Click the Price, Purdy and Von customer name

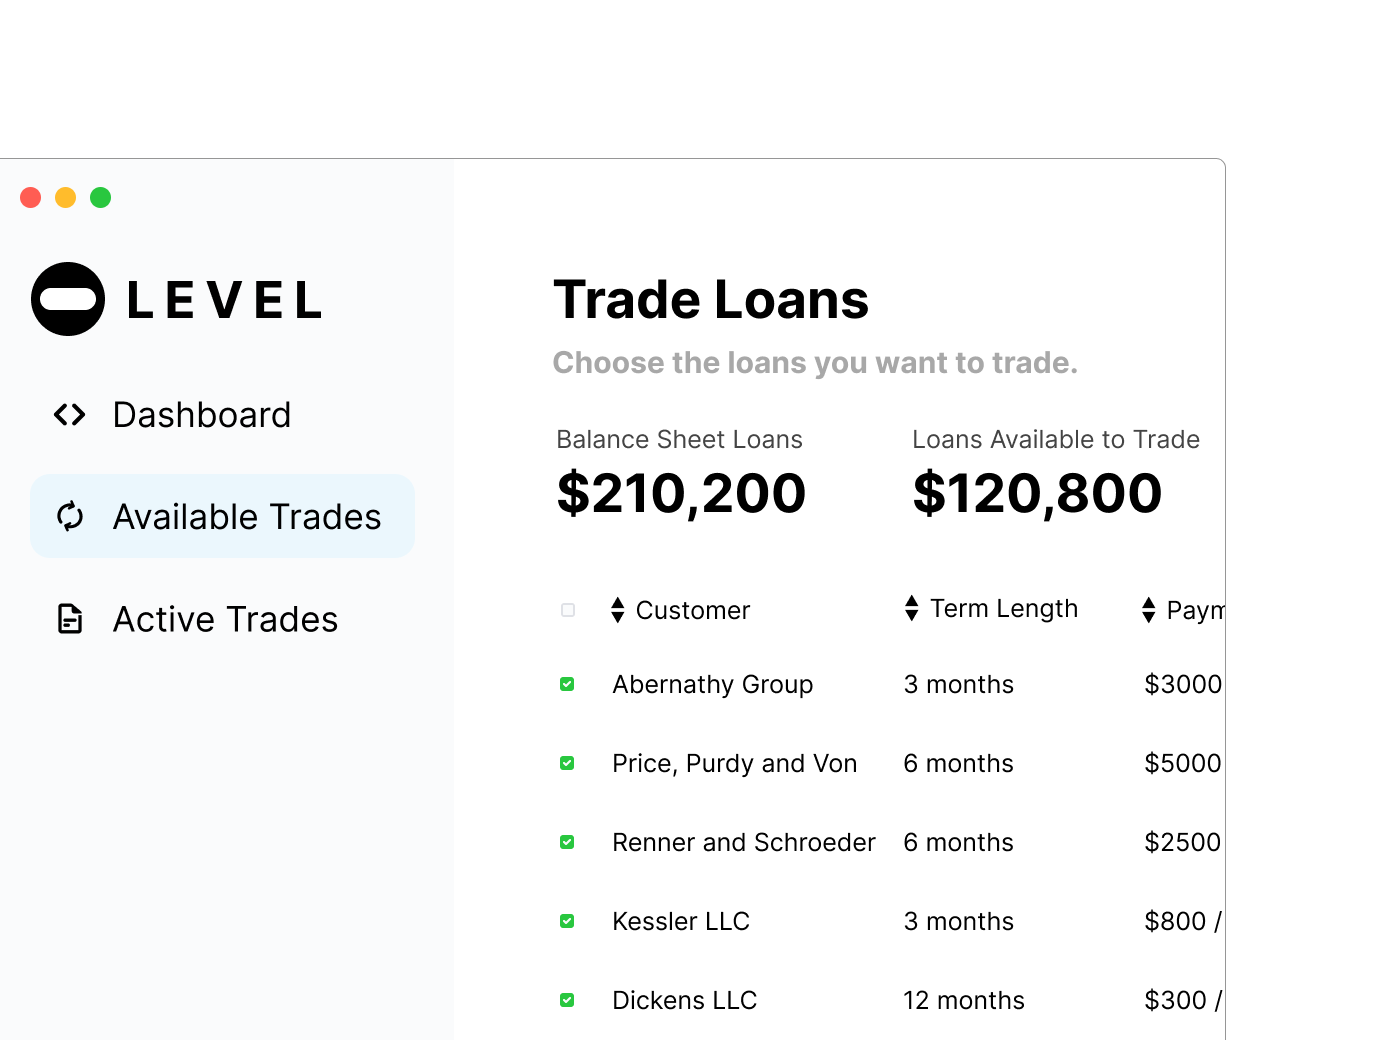735,763
